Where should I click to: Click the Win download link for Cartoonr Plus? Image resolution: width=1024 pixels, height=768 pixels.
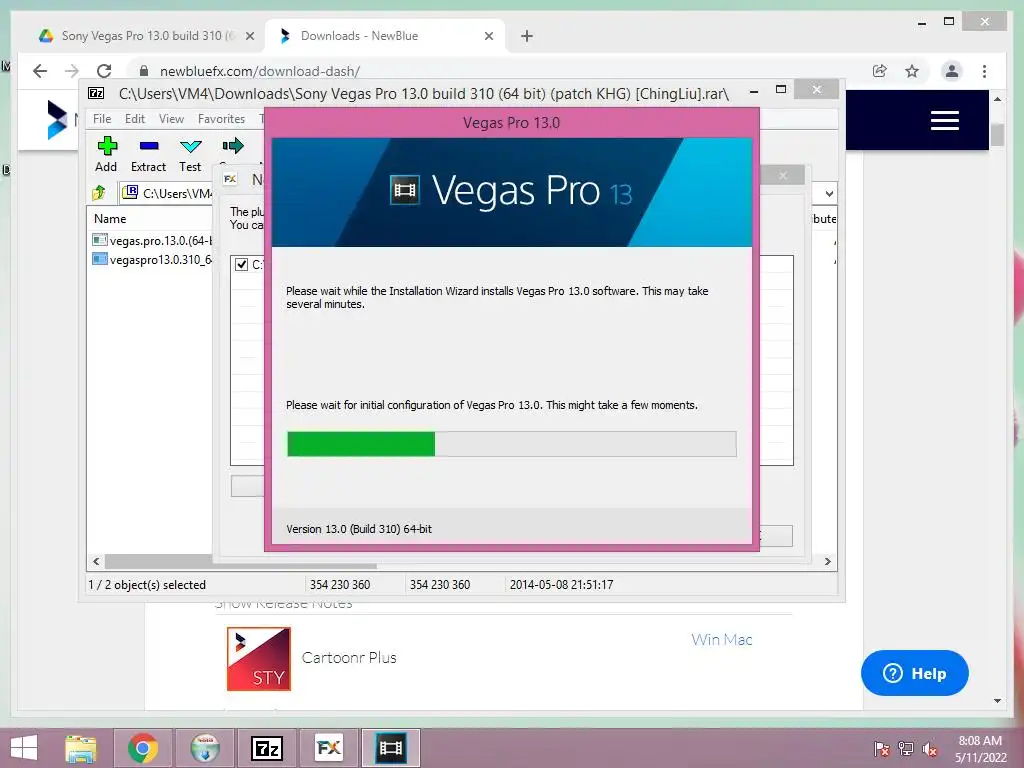click(x=705, y=639)
